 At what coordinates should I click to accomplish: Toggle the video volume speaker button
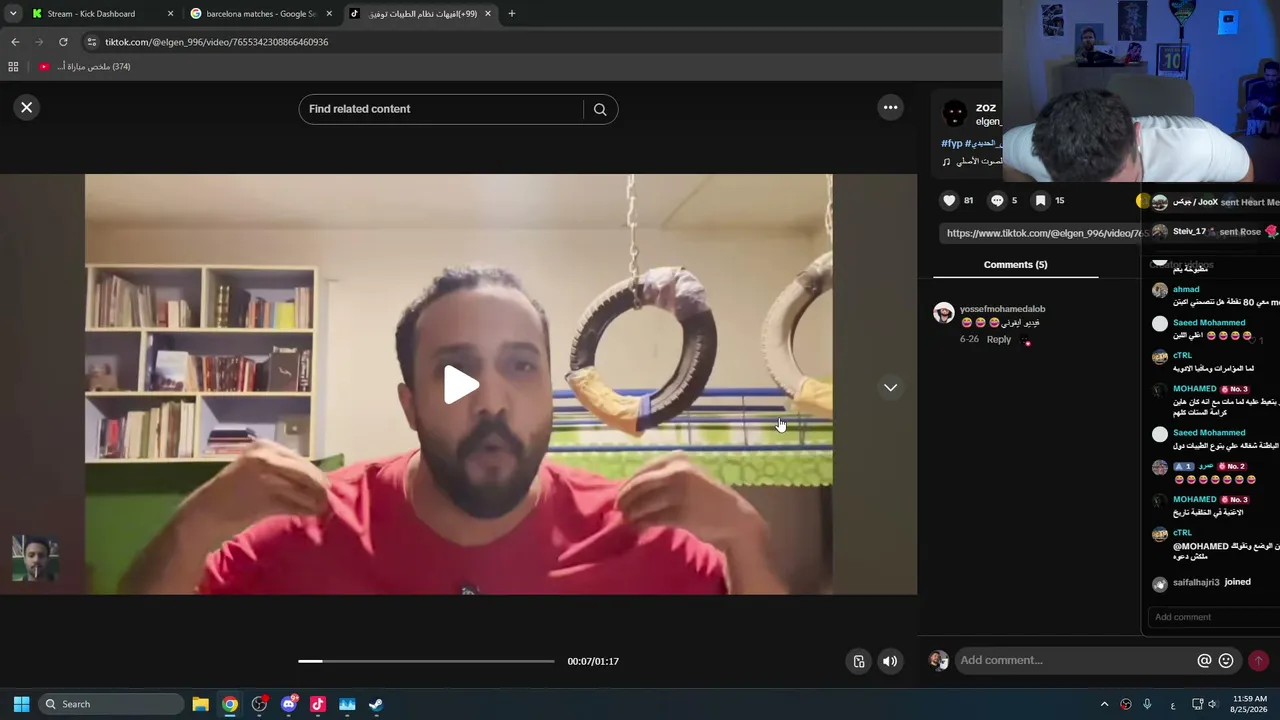click(x=889, y=661)
